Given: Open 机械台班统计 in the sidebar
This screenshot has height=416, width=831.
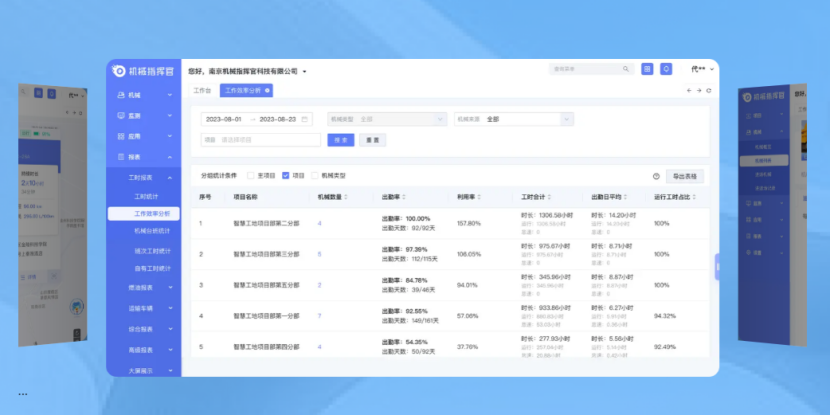Looking at the screenshot, I should 152,231.
